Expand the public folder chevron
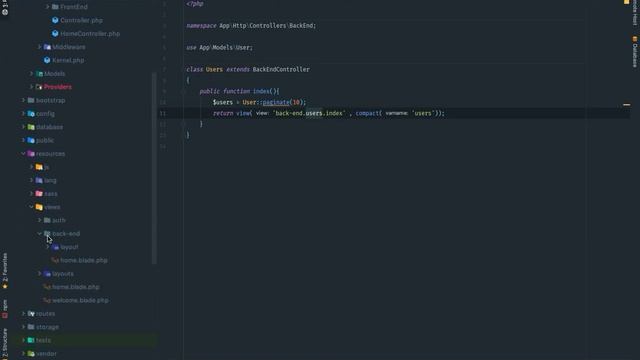This screenshot has width=640, height=360. pyautogui.click(x=23, y=140)
